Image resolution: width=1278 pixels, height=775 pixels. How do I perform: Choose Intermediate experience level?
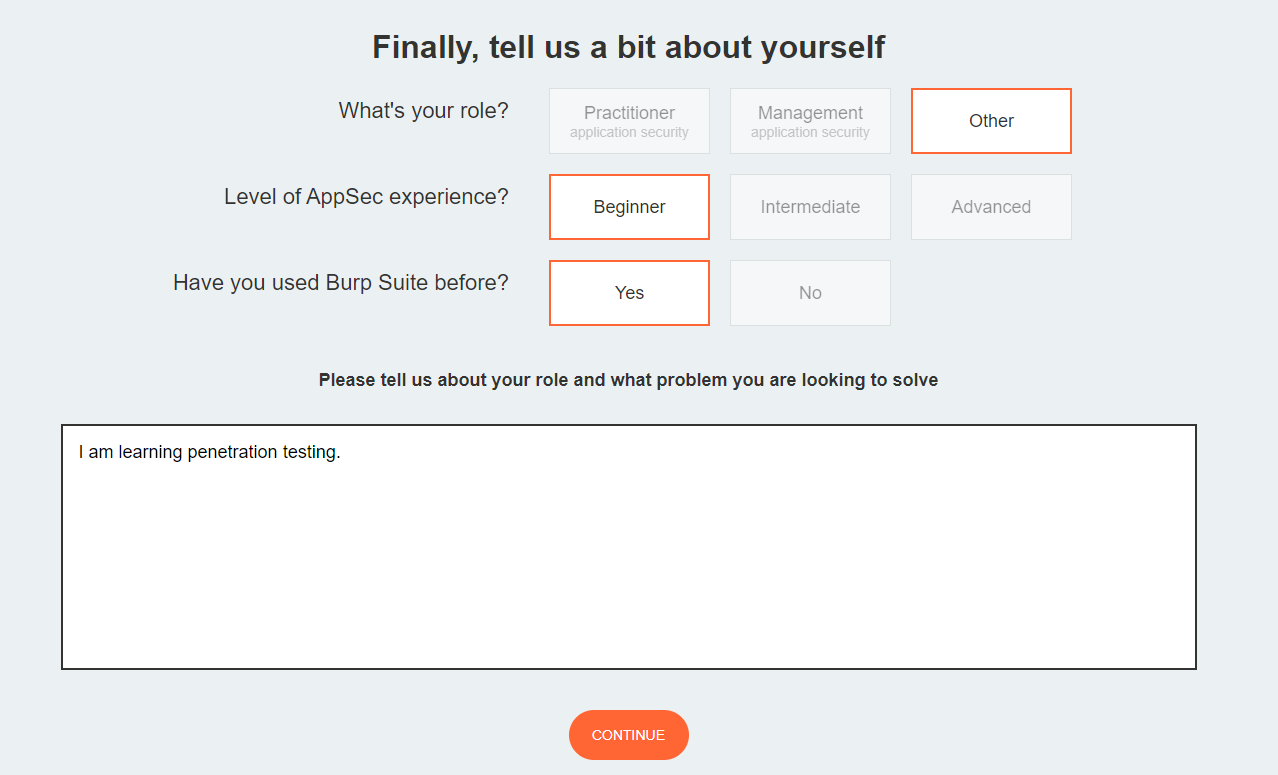(x=810, y=207)
